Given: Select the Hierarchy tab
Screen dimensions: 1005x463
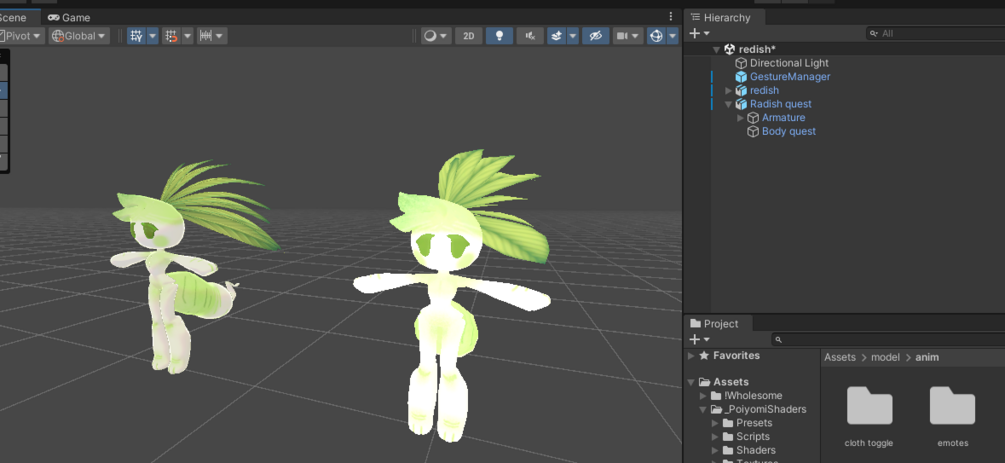Looking at the screenshot, I should pyautogui.click(x=720, y=17).
